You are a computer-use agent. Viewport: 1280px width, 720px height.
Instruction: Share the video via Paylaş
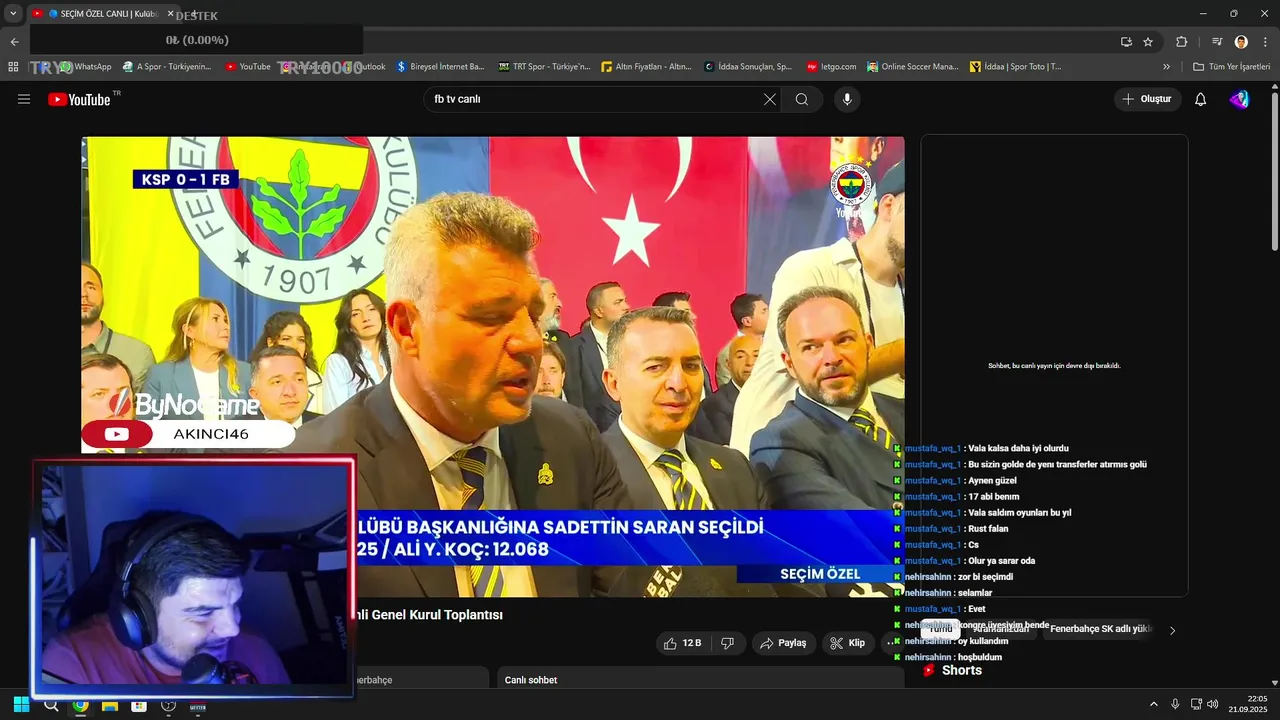783,643
